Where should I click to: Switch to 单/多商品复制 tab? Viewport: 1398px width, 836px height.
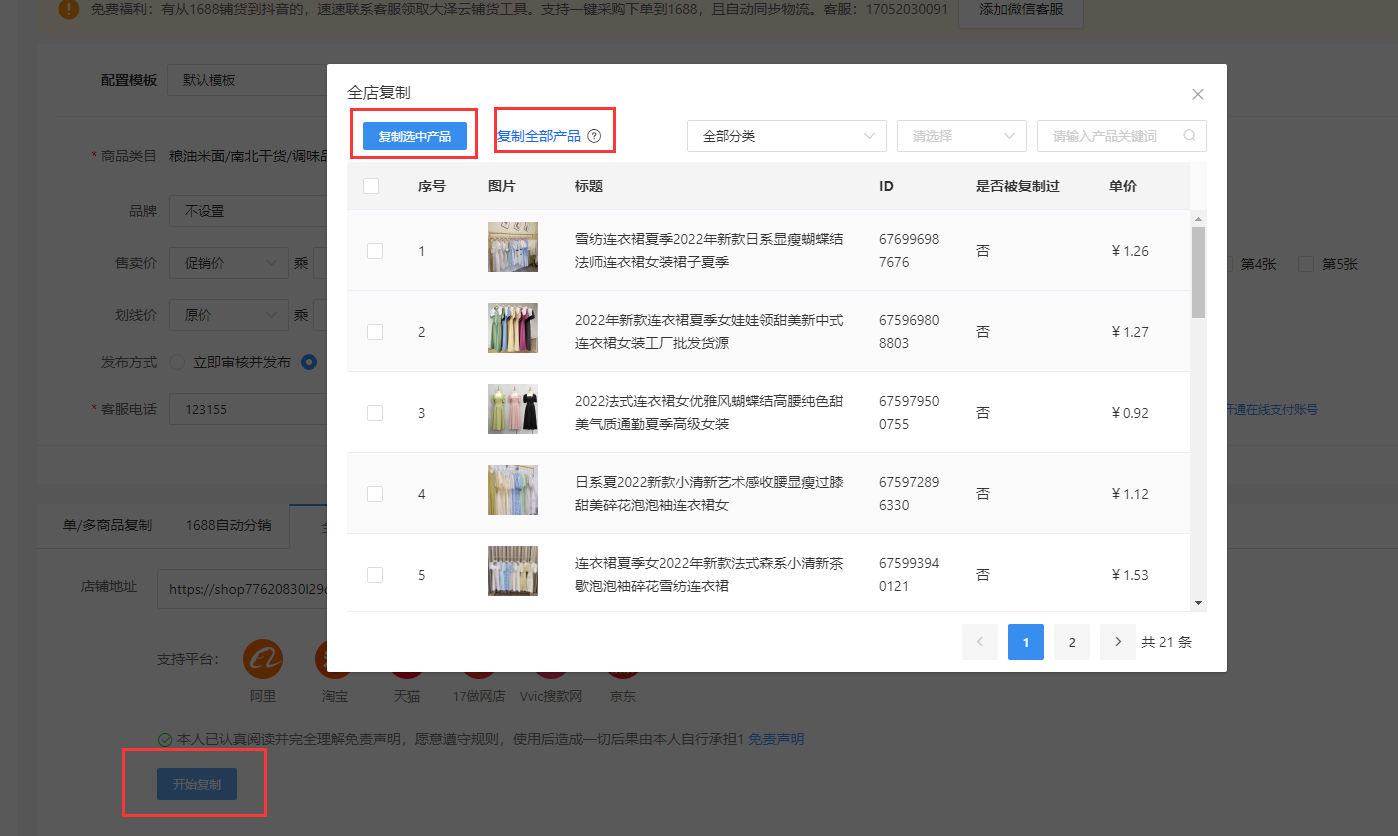[107, 525]
